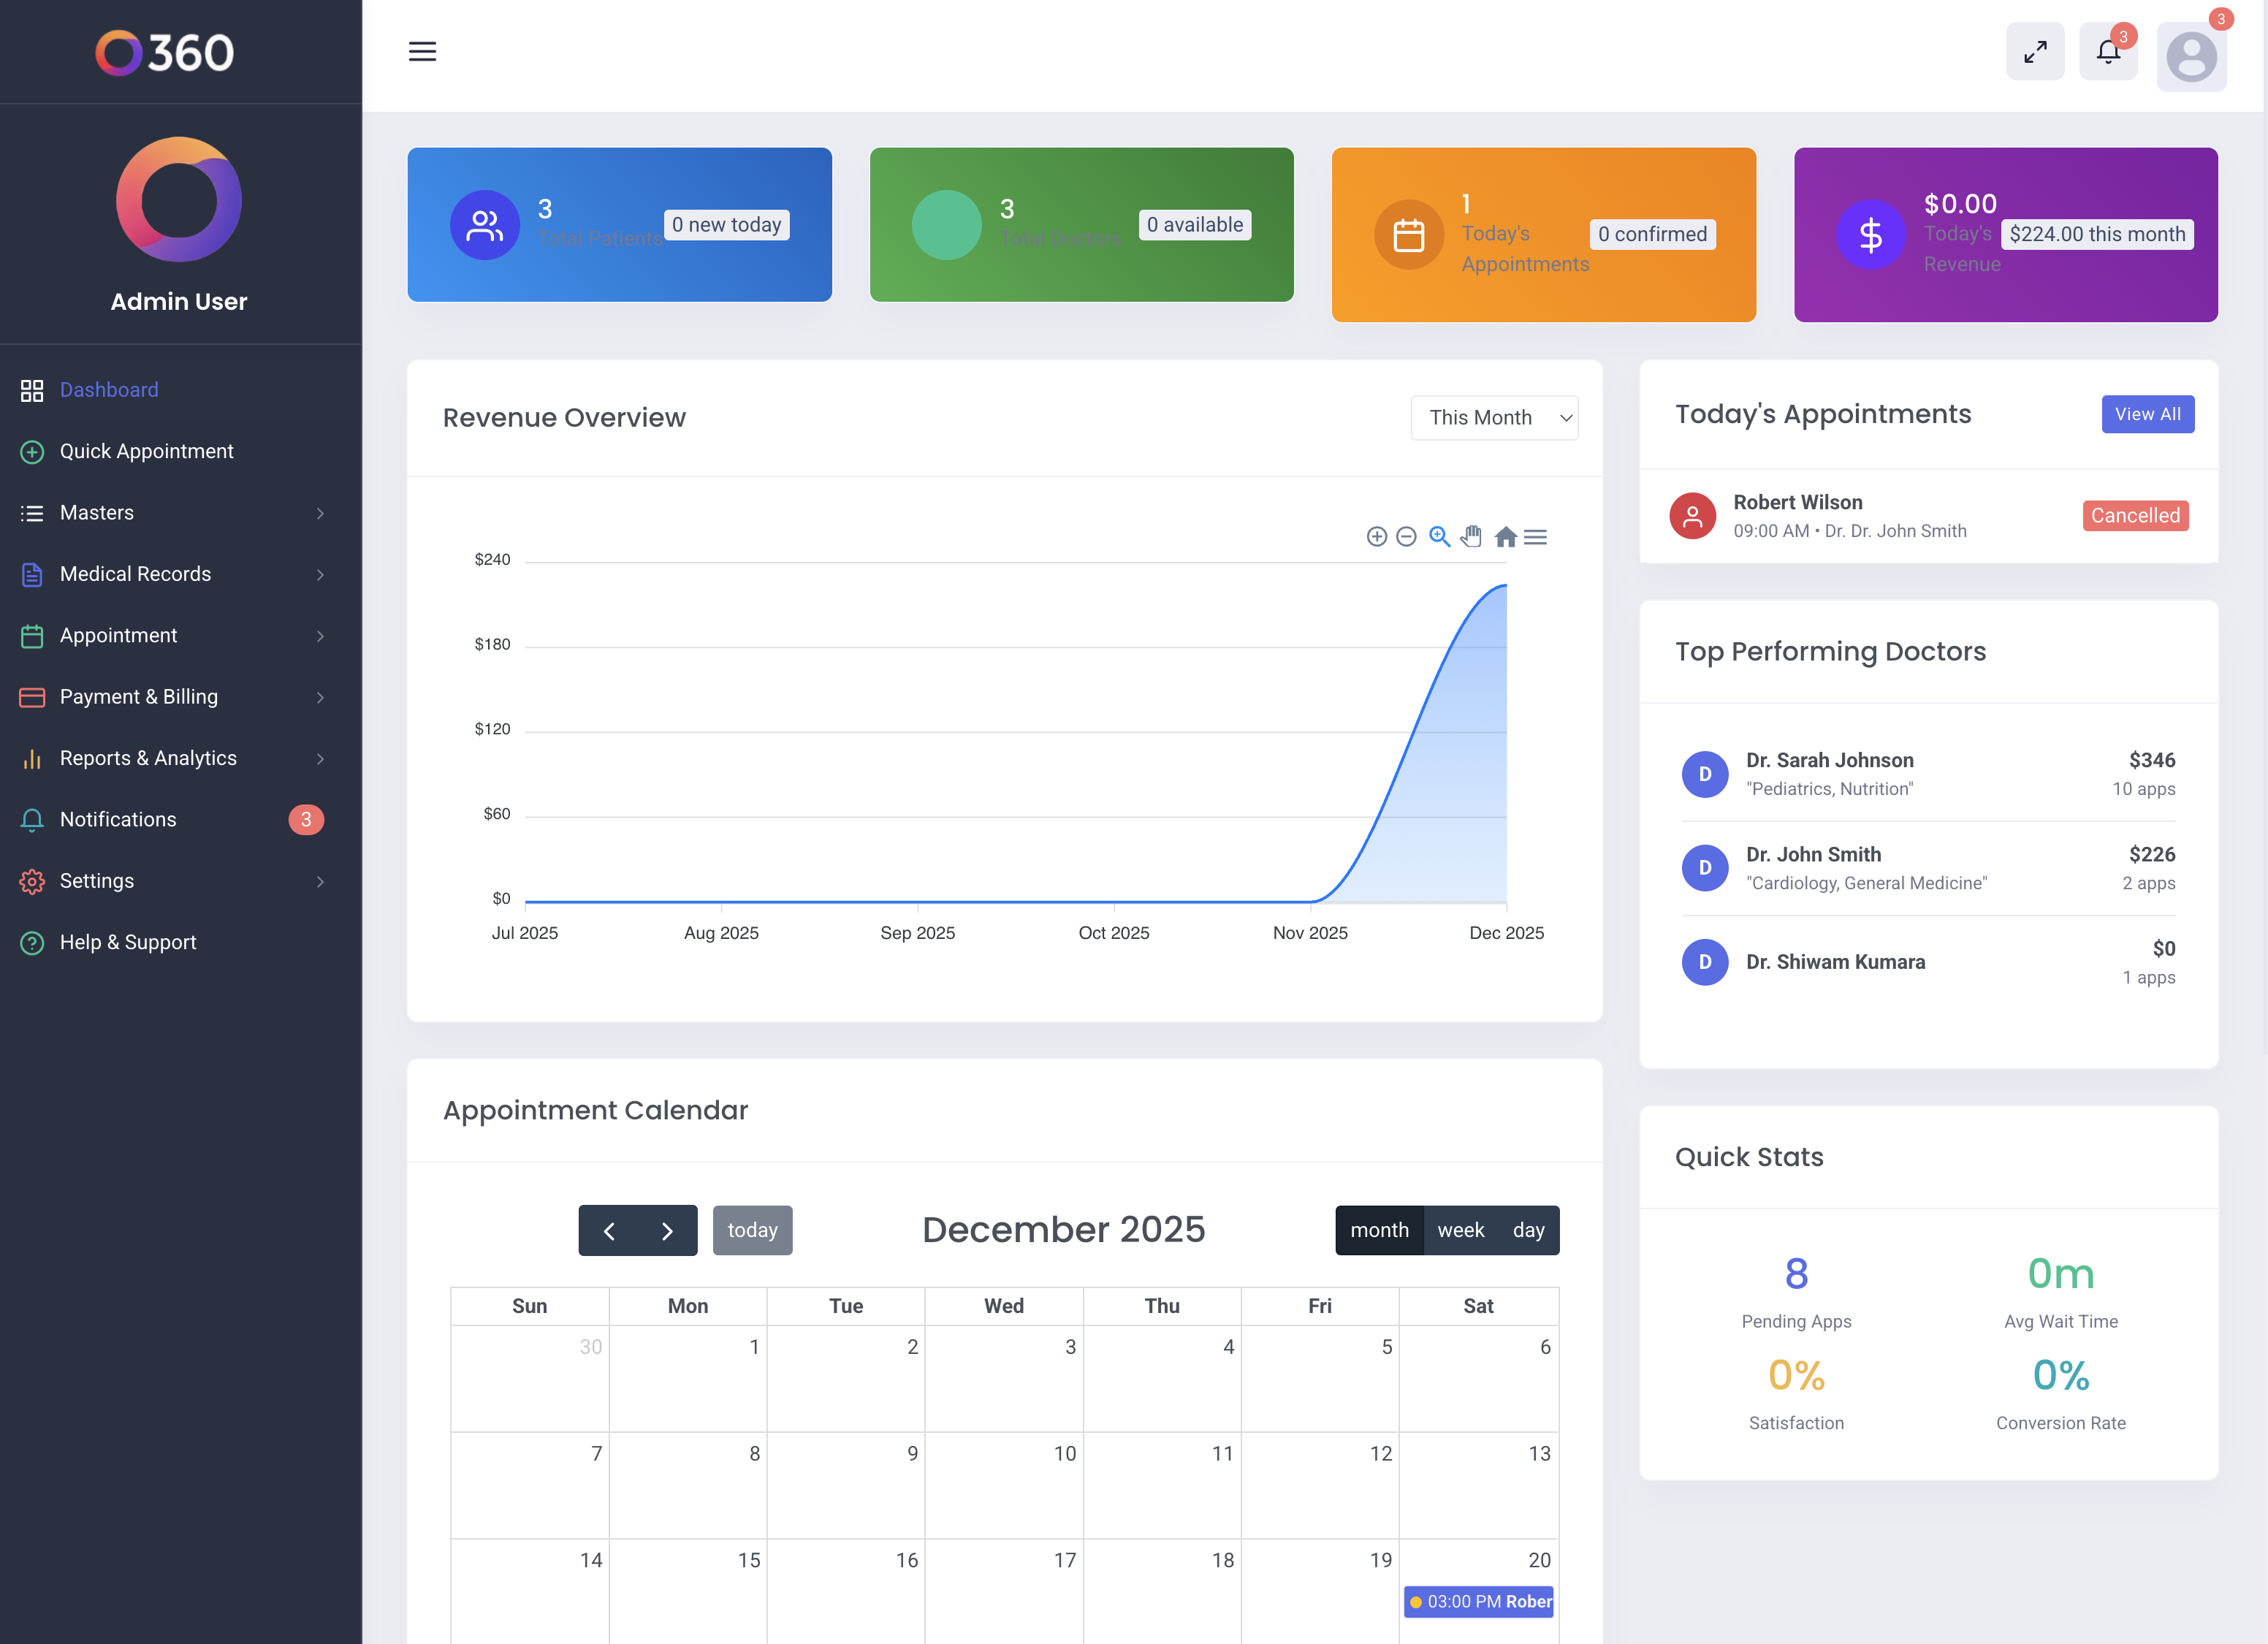Open the This Month dropdown

[1494, 418]
